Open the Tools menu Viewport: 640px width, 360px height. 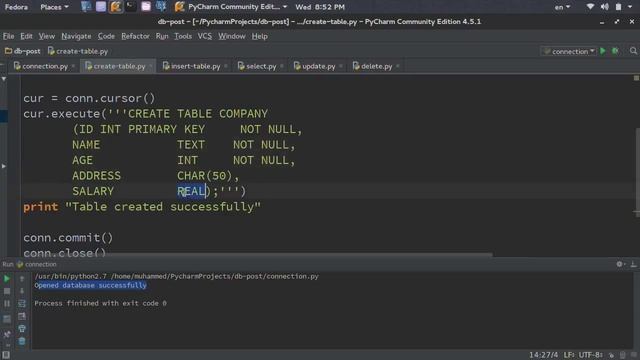pos(183,36)
